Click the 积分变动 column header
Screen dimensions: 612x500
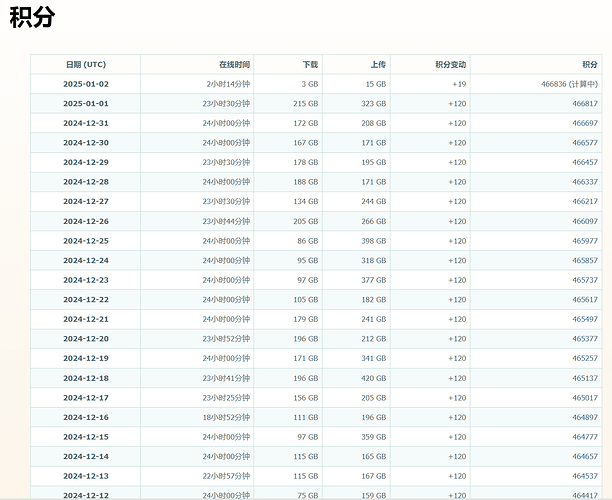coord(451,64)
